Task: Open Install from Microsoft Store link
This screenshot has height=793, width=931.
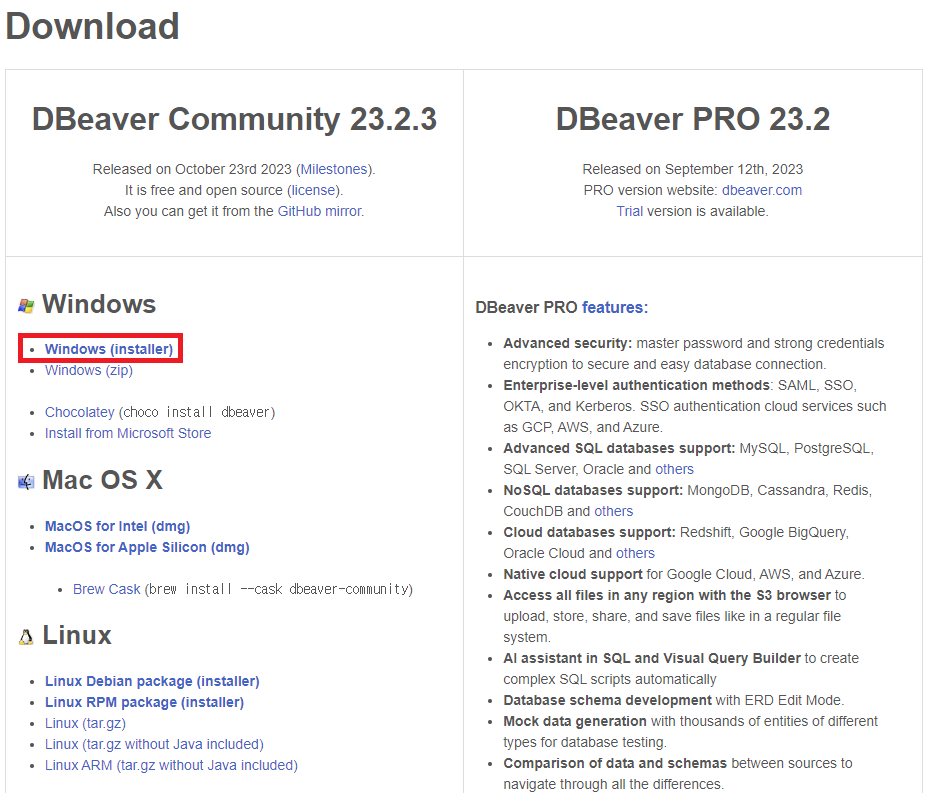Action: [x=128, y=433]
